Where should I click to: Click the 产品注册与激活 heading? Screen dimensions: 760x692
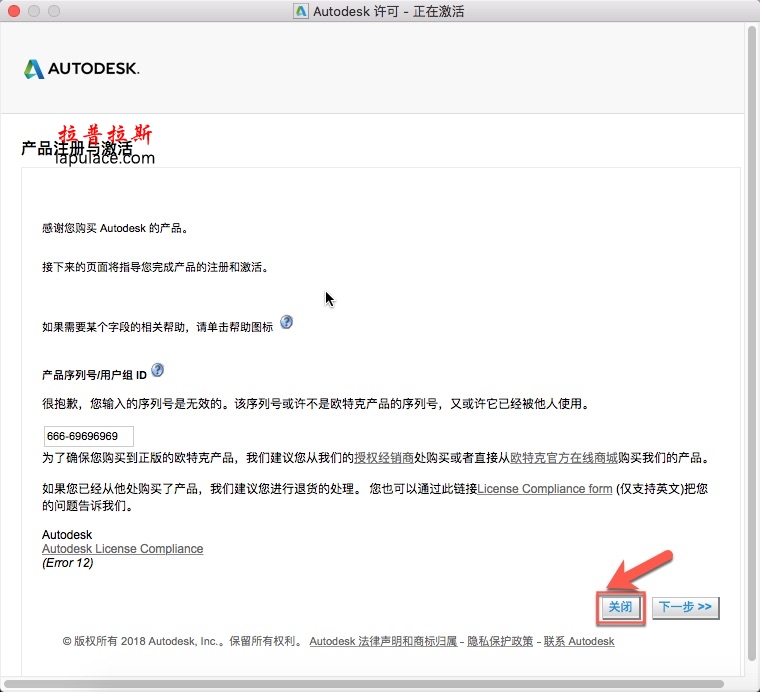click(77, 148)
